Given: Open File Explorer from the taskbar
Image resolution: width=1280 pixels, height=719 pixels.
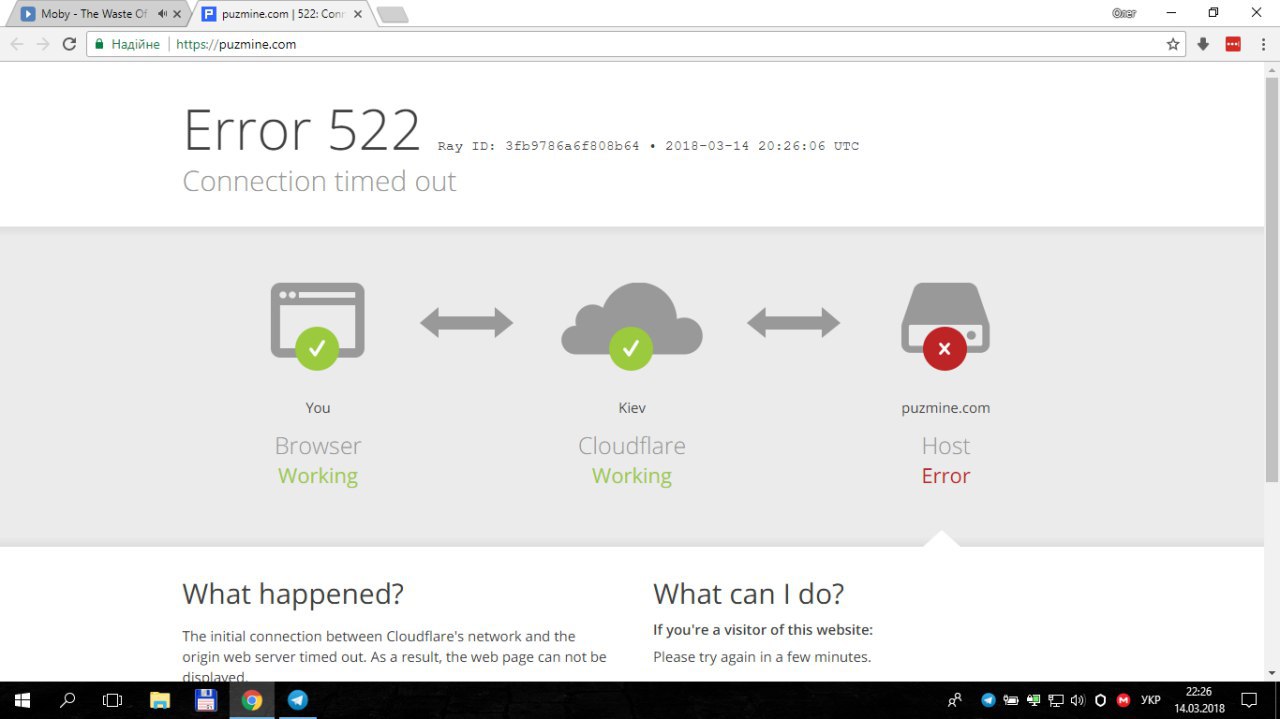Looking at the screenshot, I should coord(160,700).
